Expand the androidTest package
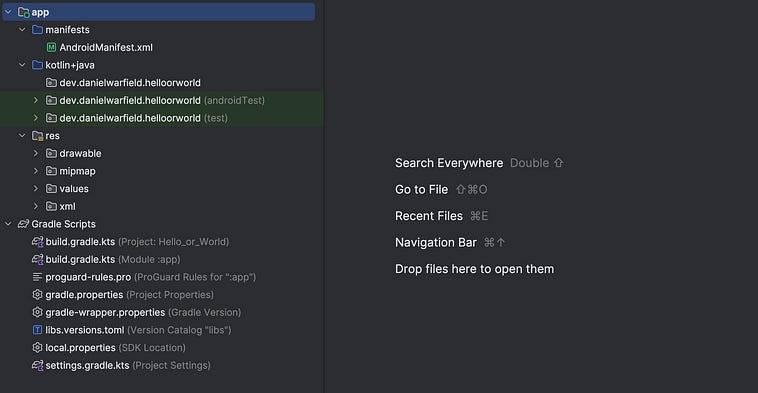 pos(36,100)
